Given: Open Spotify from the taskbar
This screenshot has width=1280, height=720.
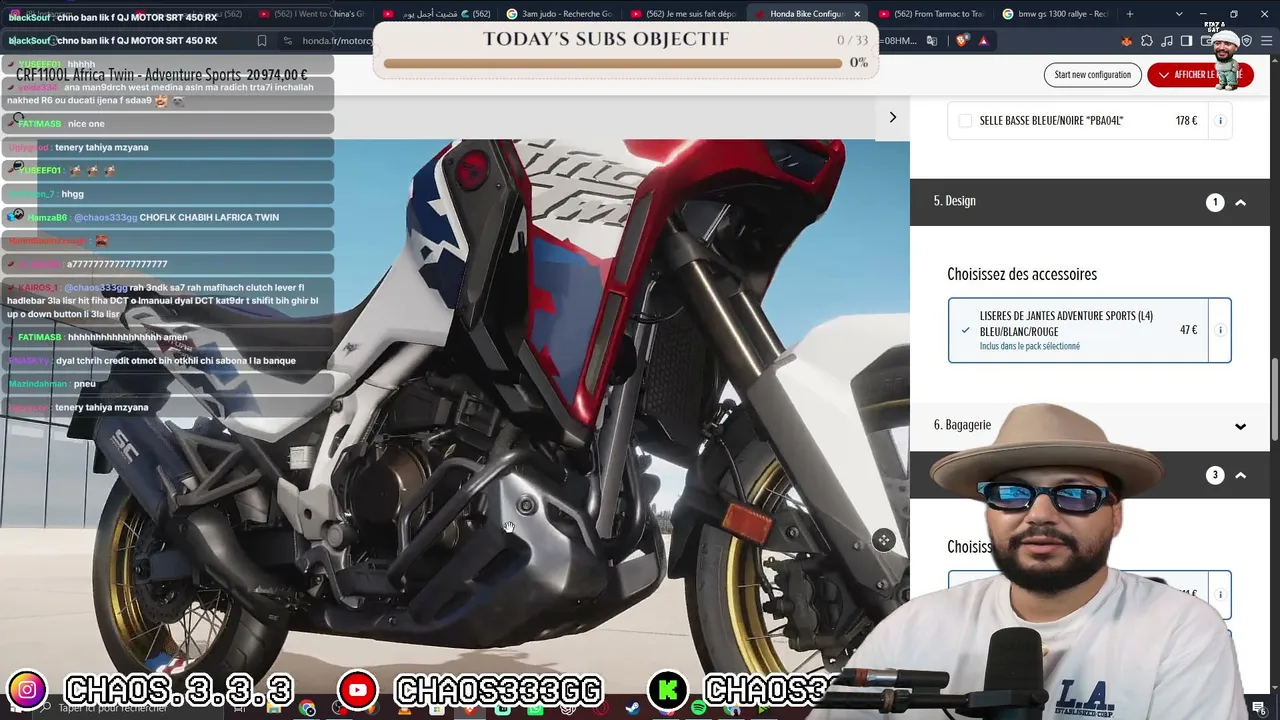Looking at the screenshot, I should (x=699, y=709).
